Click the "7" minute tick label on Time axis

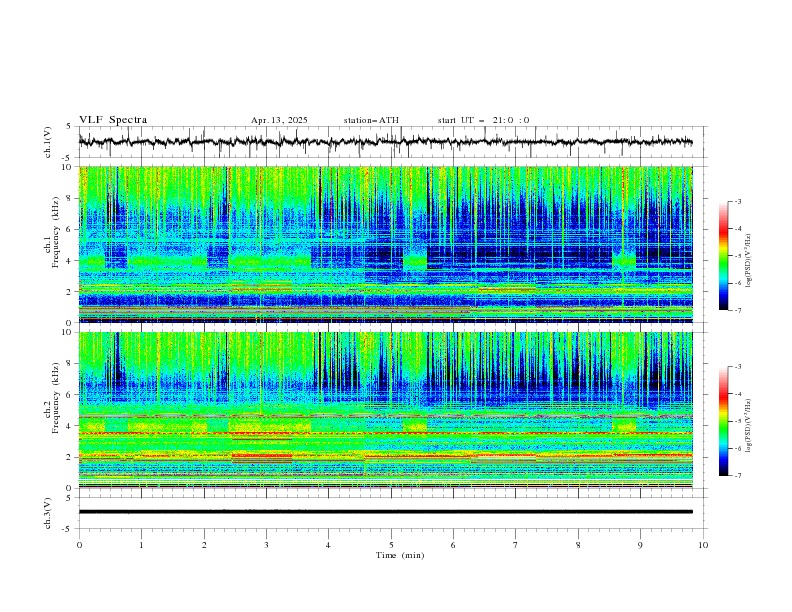click(x=516, y=545)
